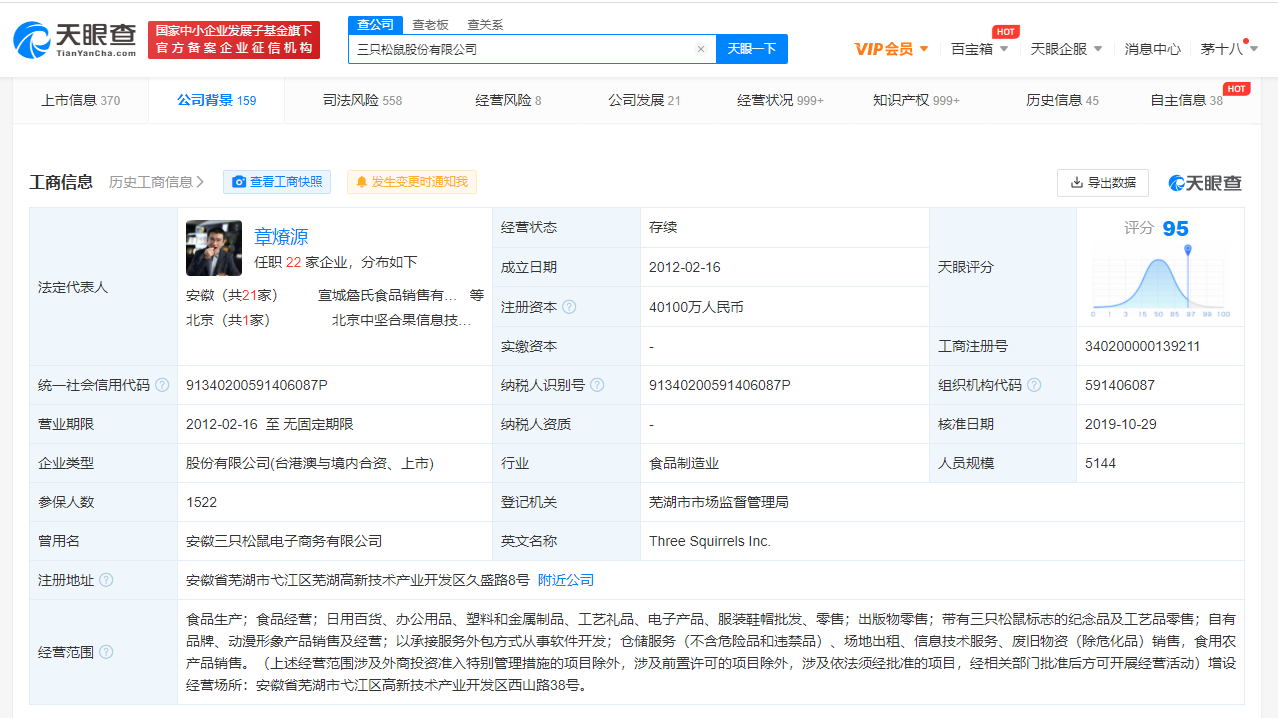1278x718 pixels.
Task: Open legal representative 章燎源 link
Action: click(x=281, y=237)
